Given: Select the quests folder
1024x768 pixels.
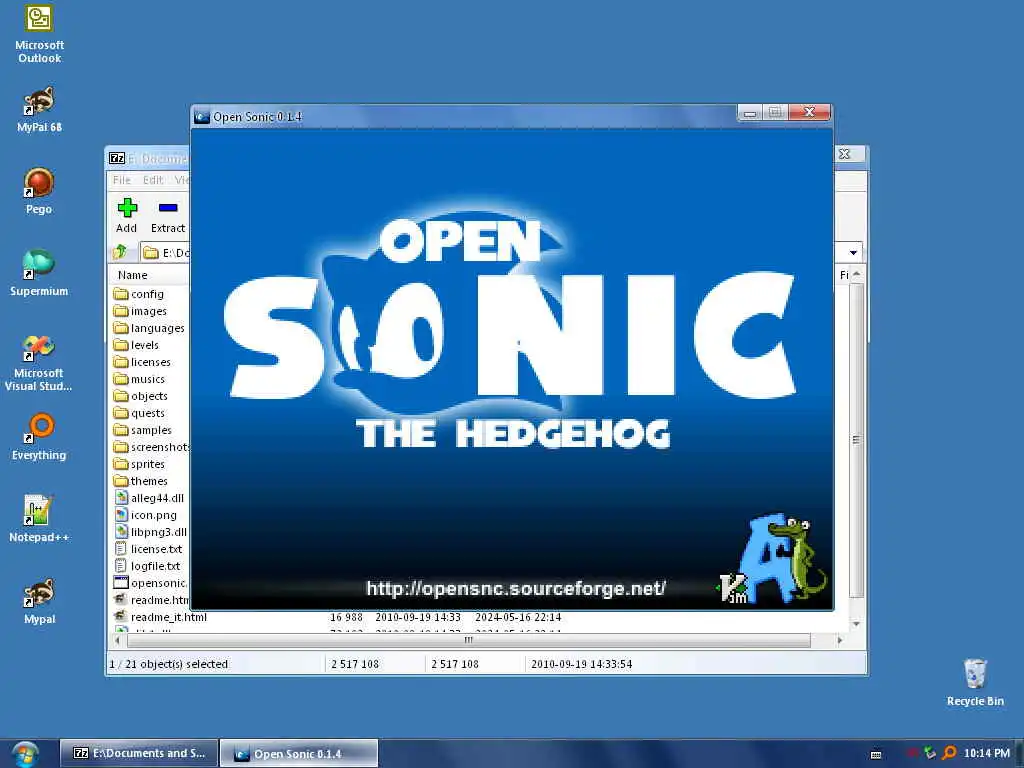Looking at the screenshot, I should pos(139,413).
